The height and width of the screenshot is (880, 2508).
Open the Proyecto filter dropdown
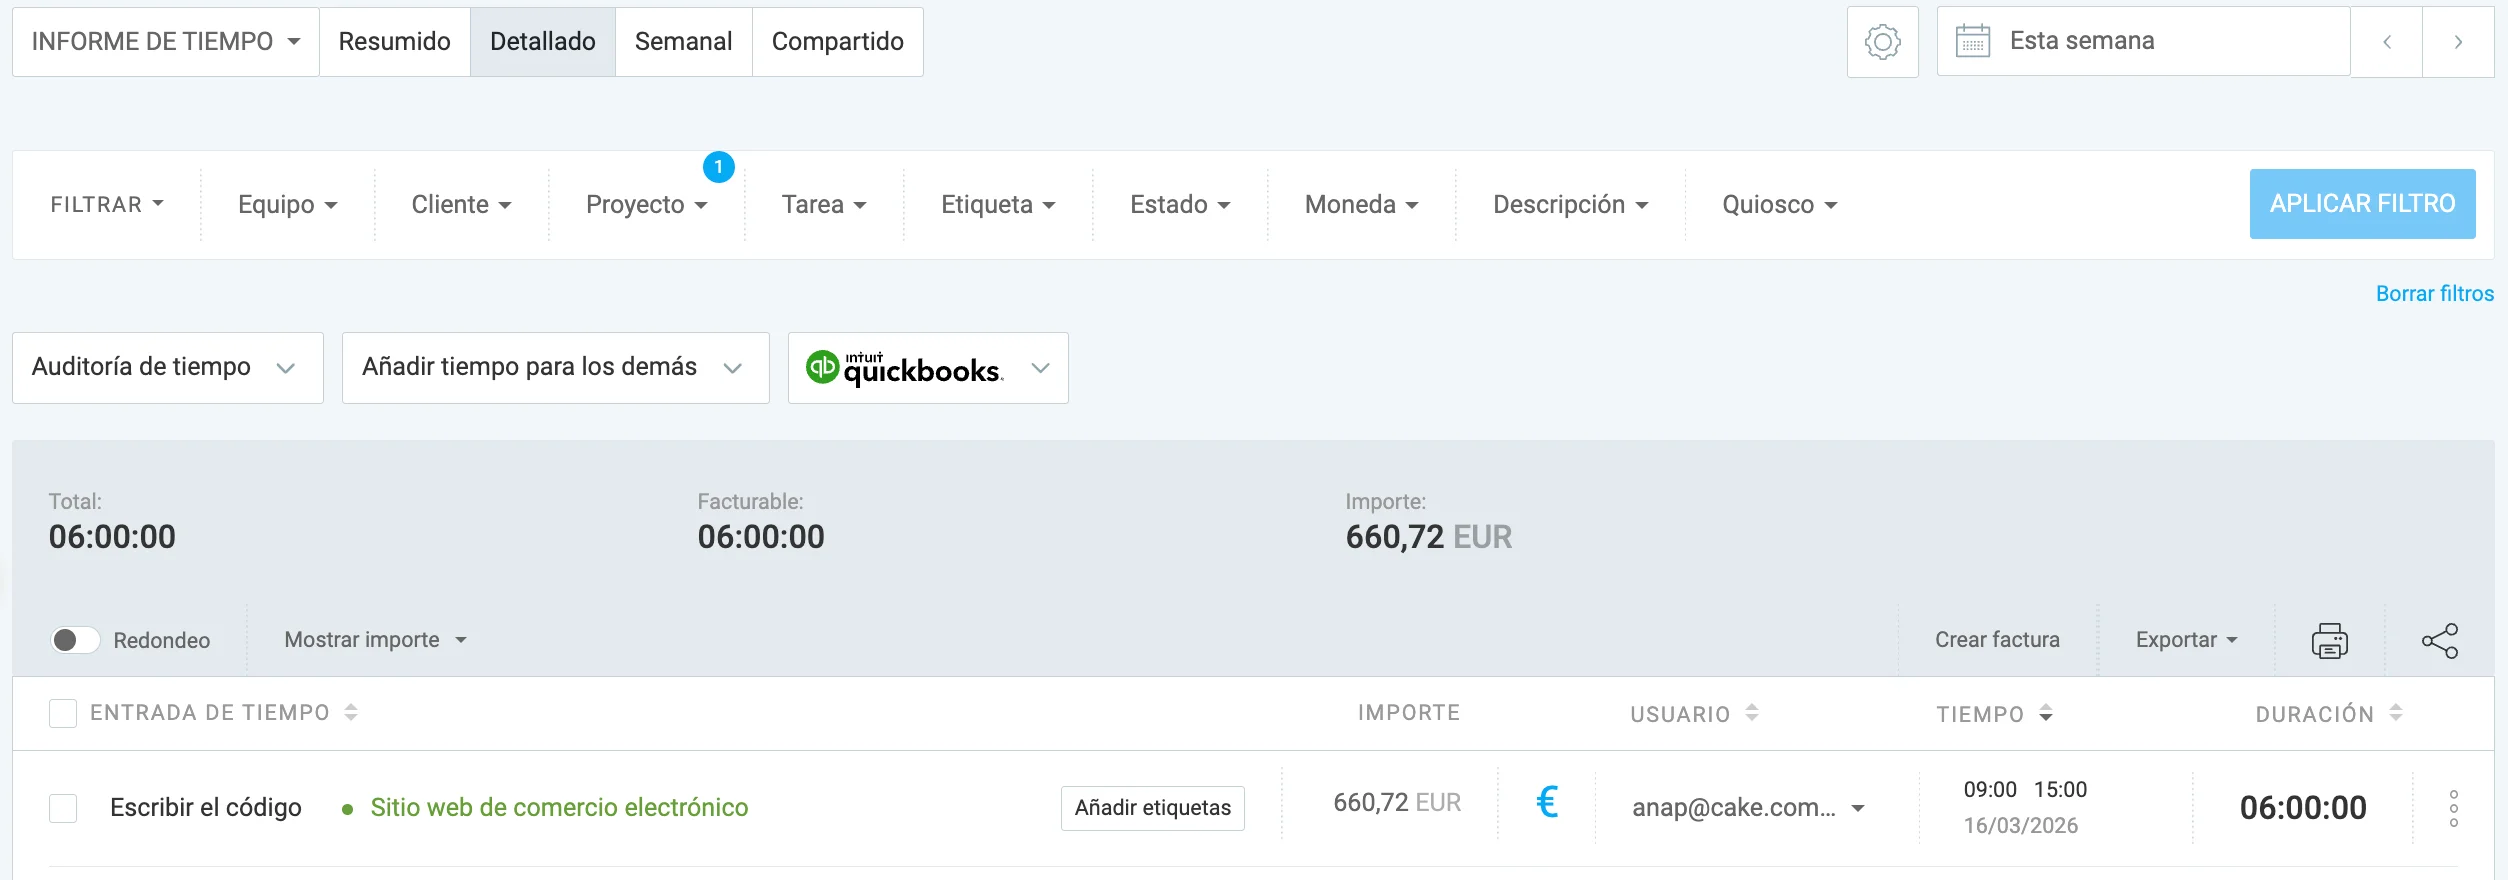(x=645, y=204)
